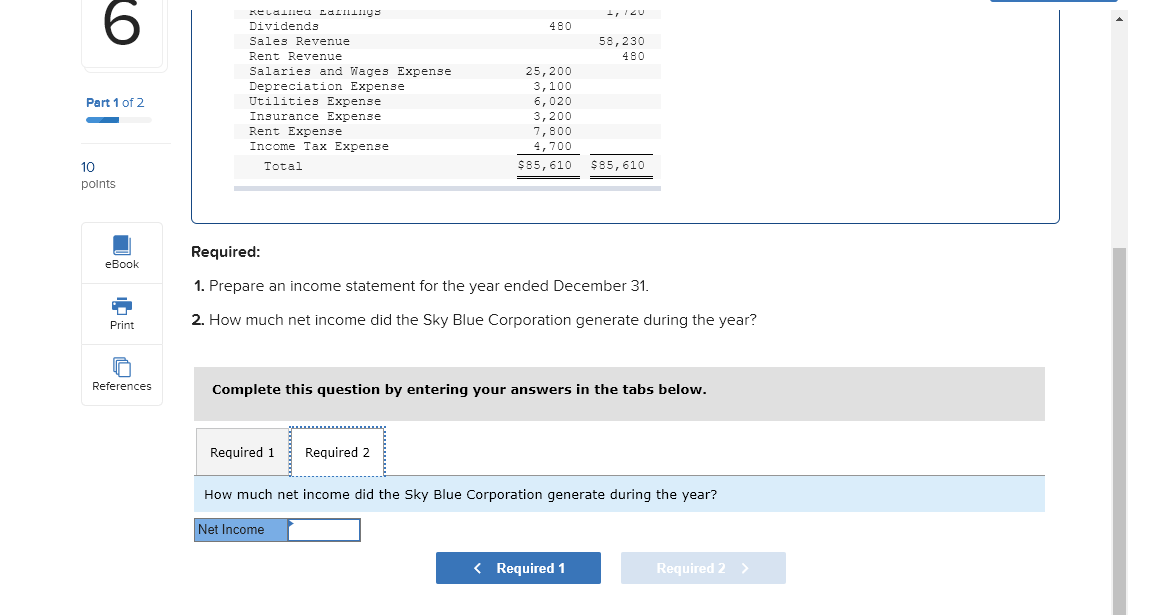Click the Required 2 forward button
1156x615 pixels.
click(703, 568)
